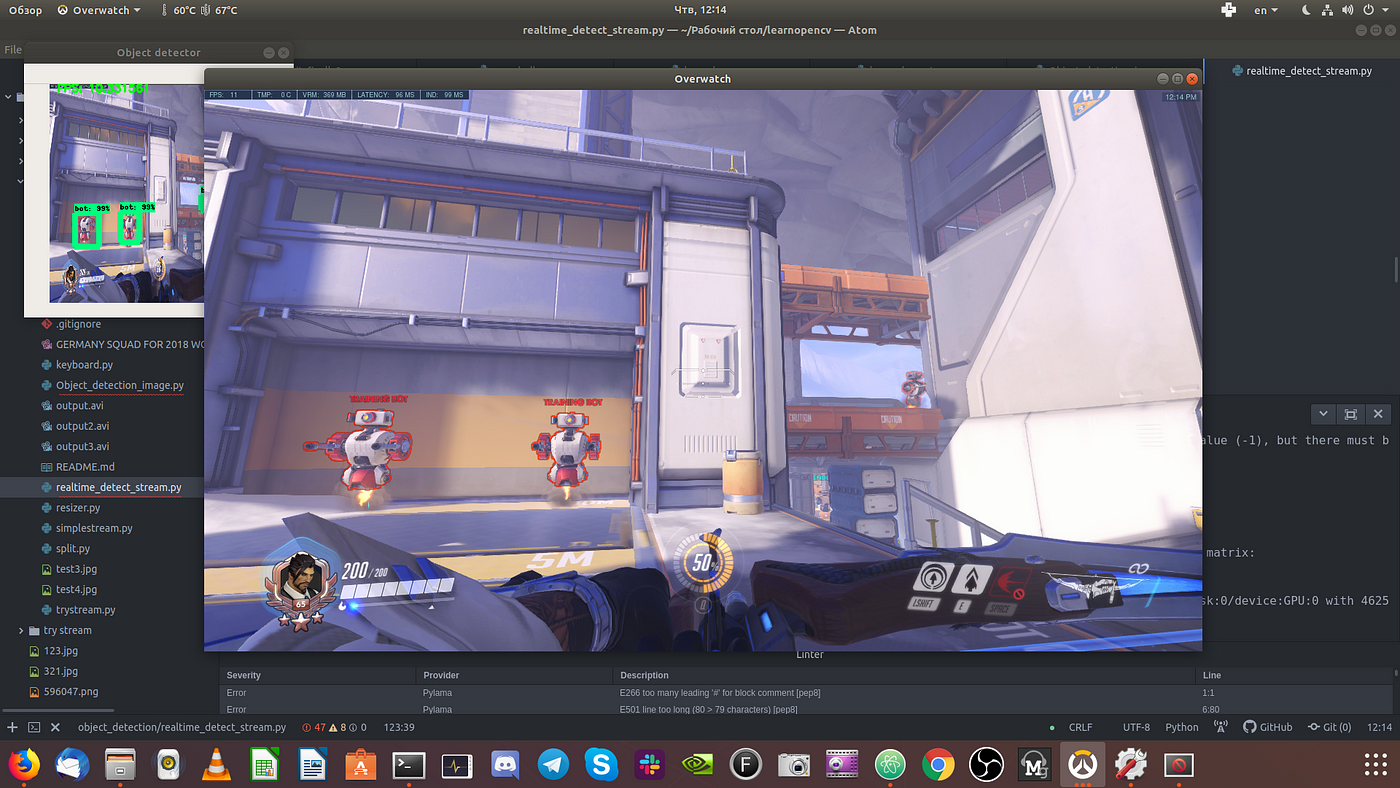Show all applications grid
Image resolution: width=1400 pixels, height=788 pixels.
(x=1376, y=765)
